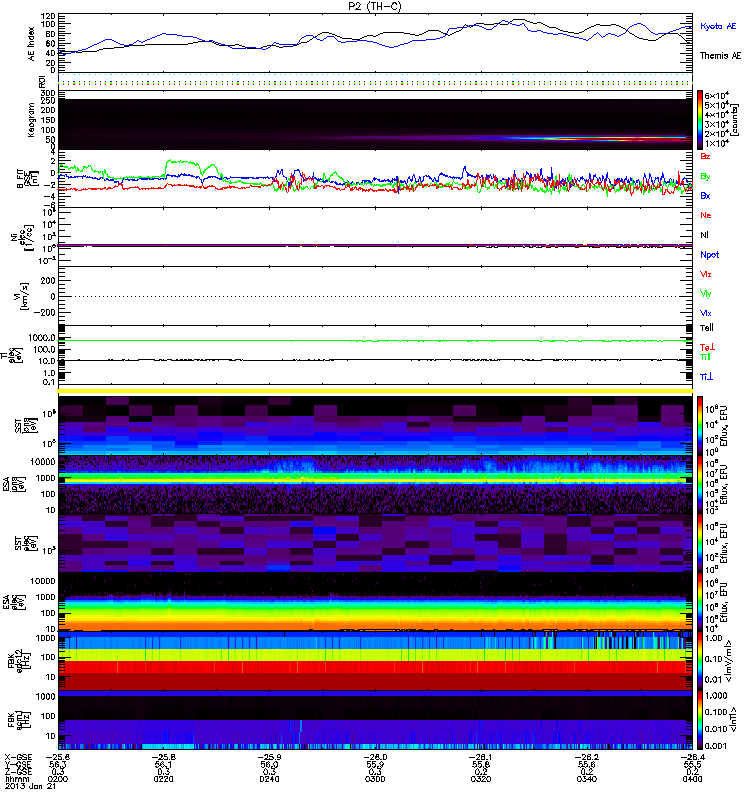Image resolution: width=750 pixels, height=800 pixels.
Task: Click the green Viy velocity legend label
Action: pos(706,294)
